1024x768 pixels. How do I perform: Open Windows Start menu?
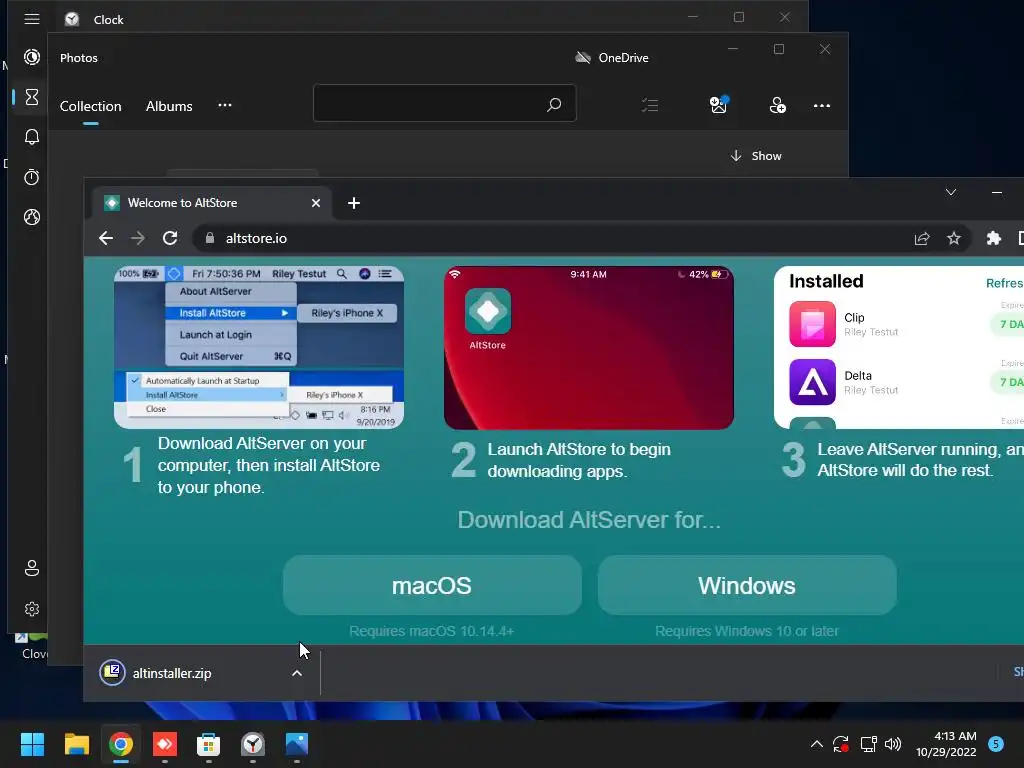(x=32, y=744)
